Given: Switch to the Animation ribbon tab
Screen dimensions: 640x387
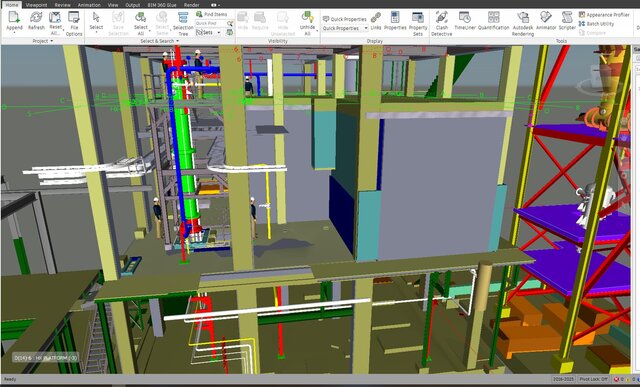Looking at the screenshot, I should click(89, 5).
